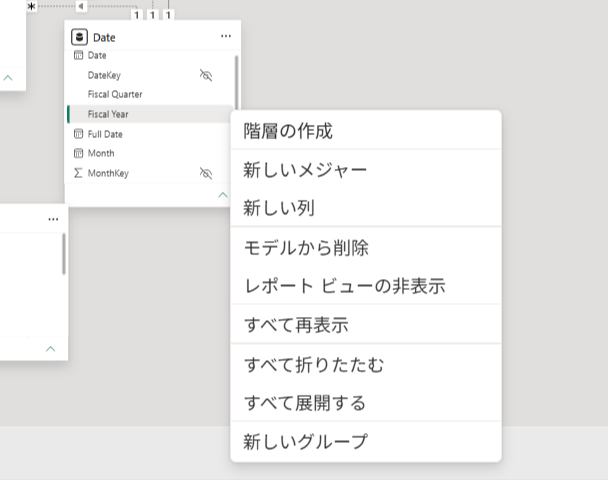Open the Date table more options ellipsis
The image size is (608, 480).
tap(226, 36)
